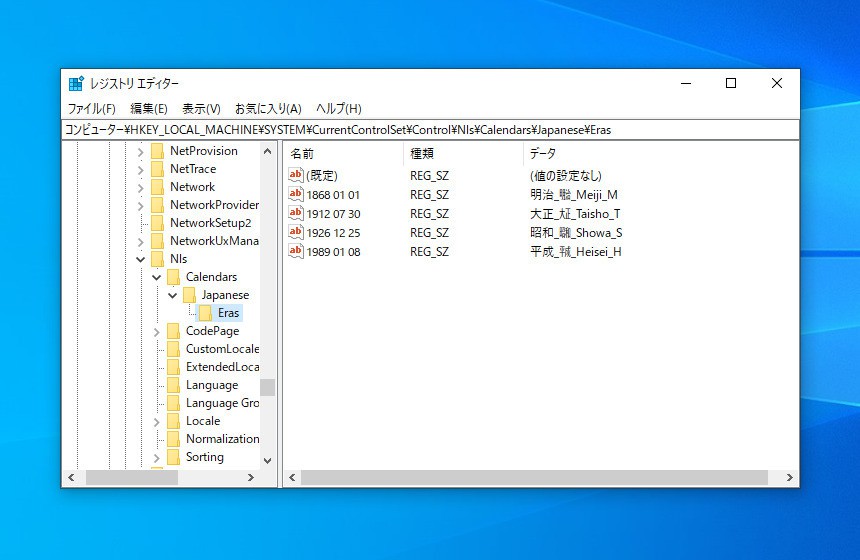Select the string icon for 1868 01 01
860x560 pixels.
[295, 194]
